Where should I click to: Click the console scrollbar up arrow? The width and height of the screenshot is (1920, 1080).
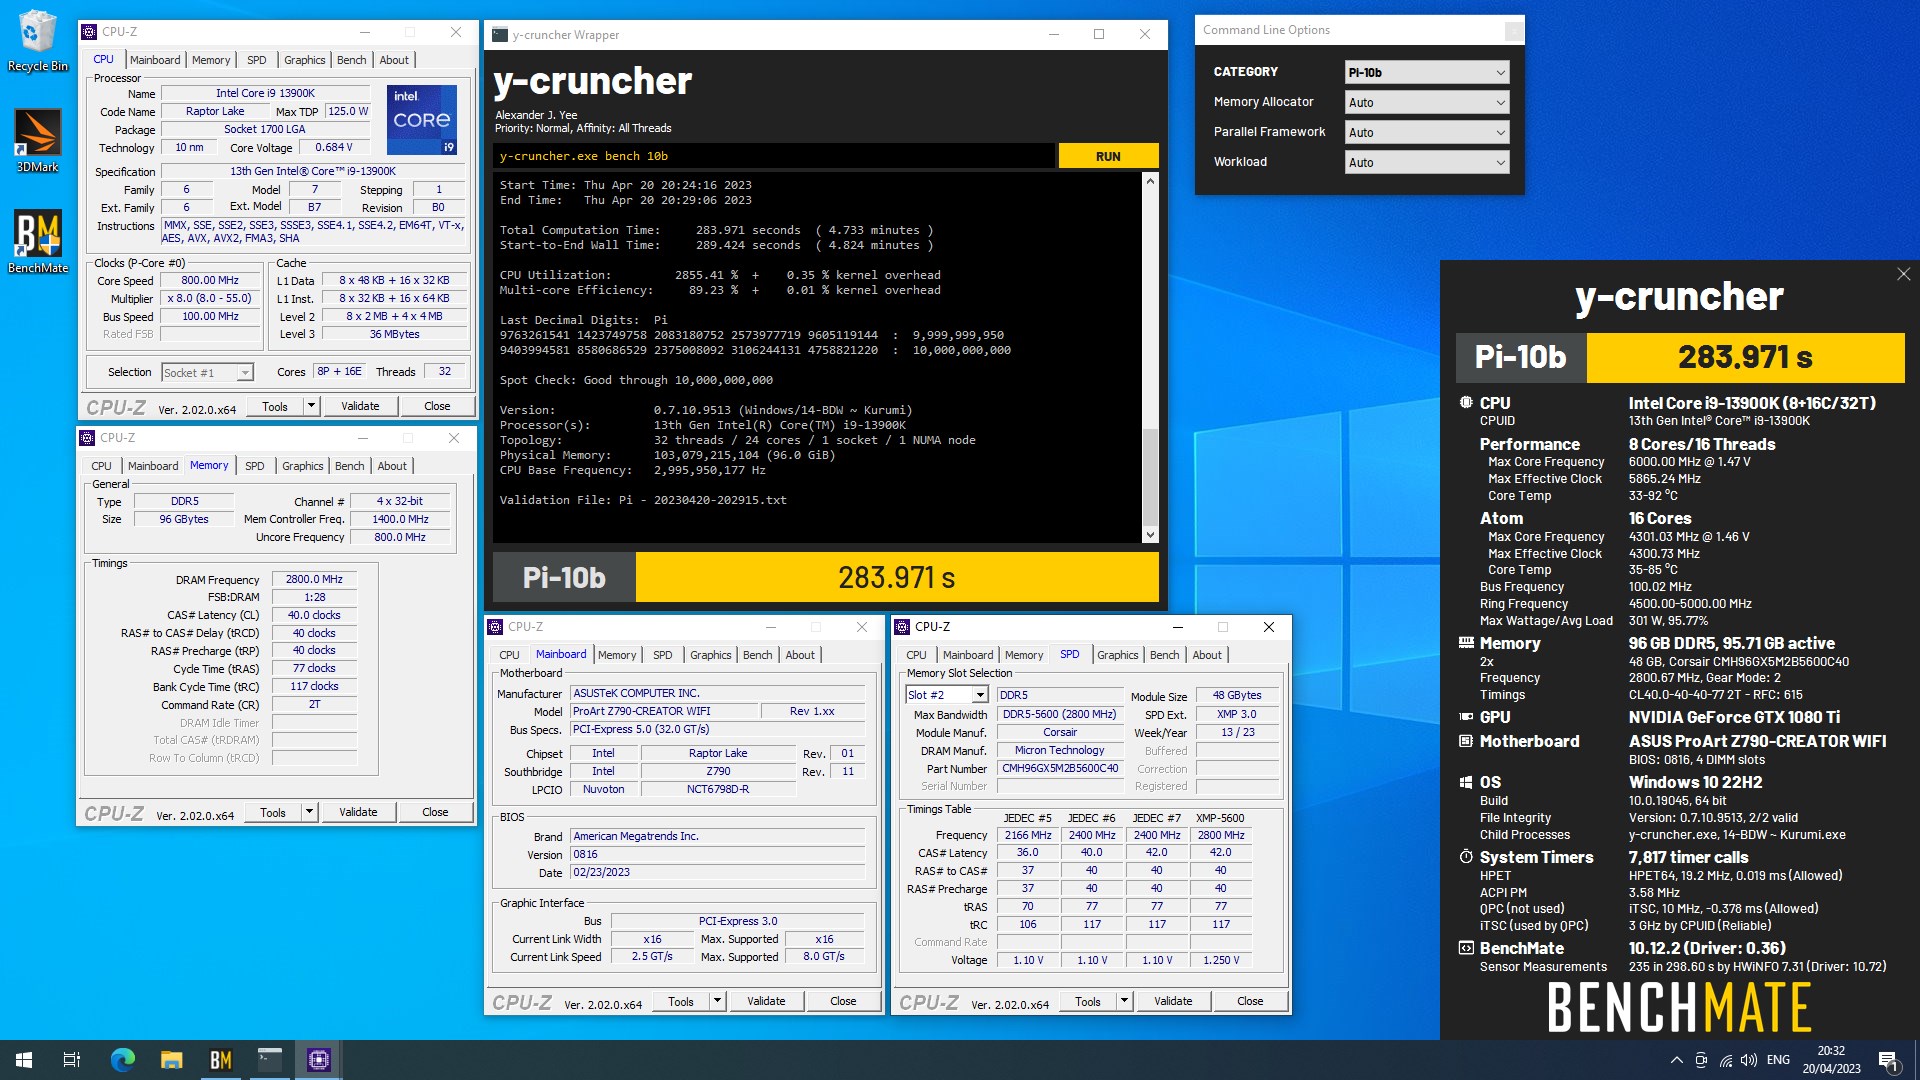point(1150,181)
